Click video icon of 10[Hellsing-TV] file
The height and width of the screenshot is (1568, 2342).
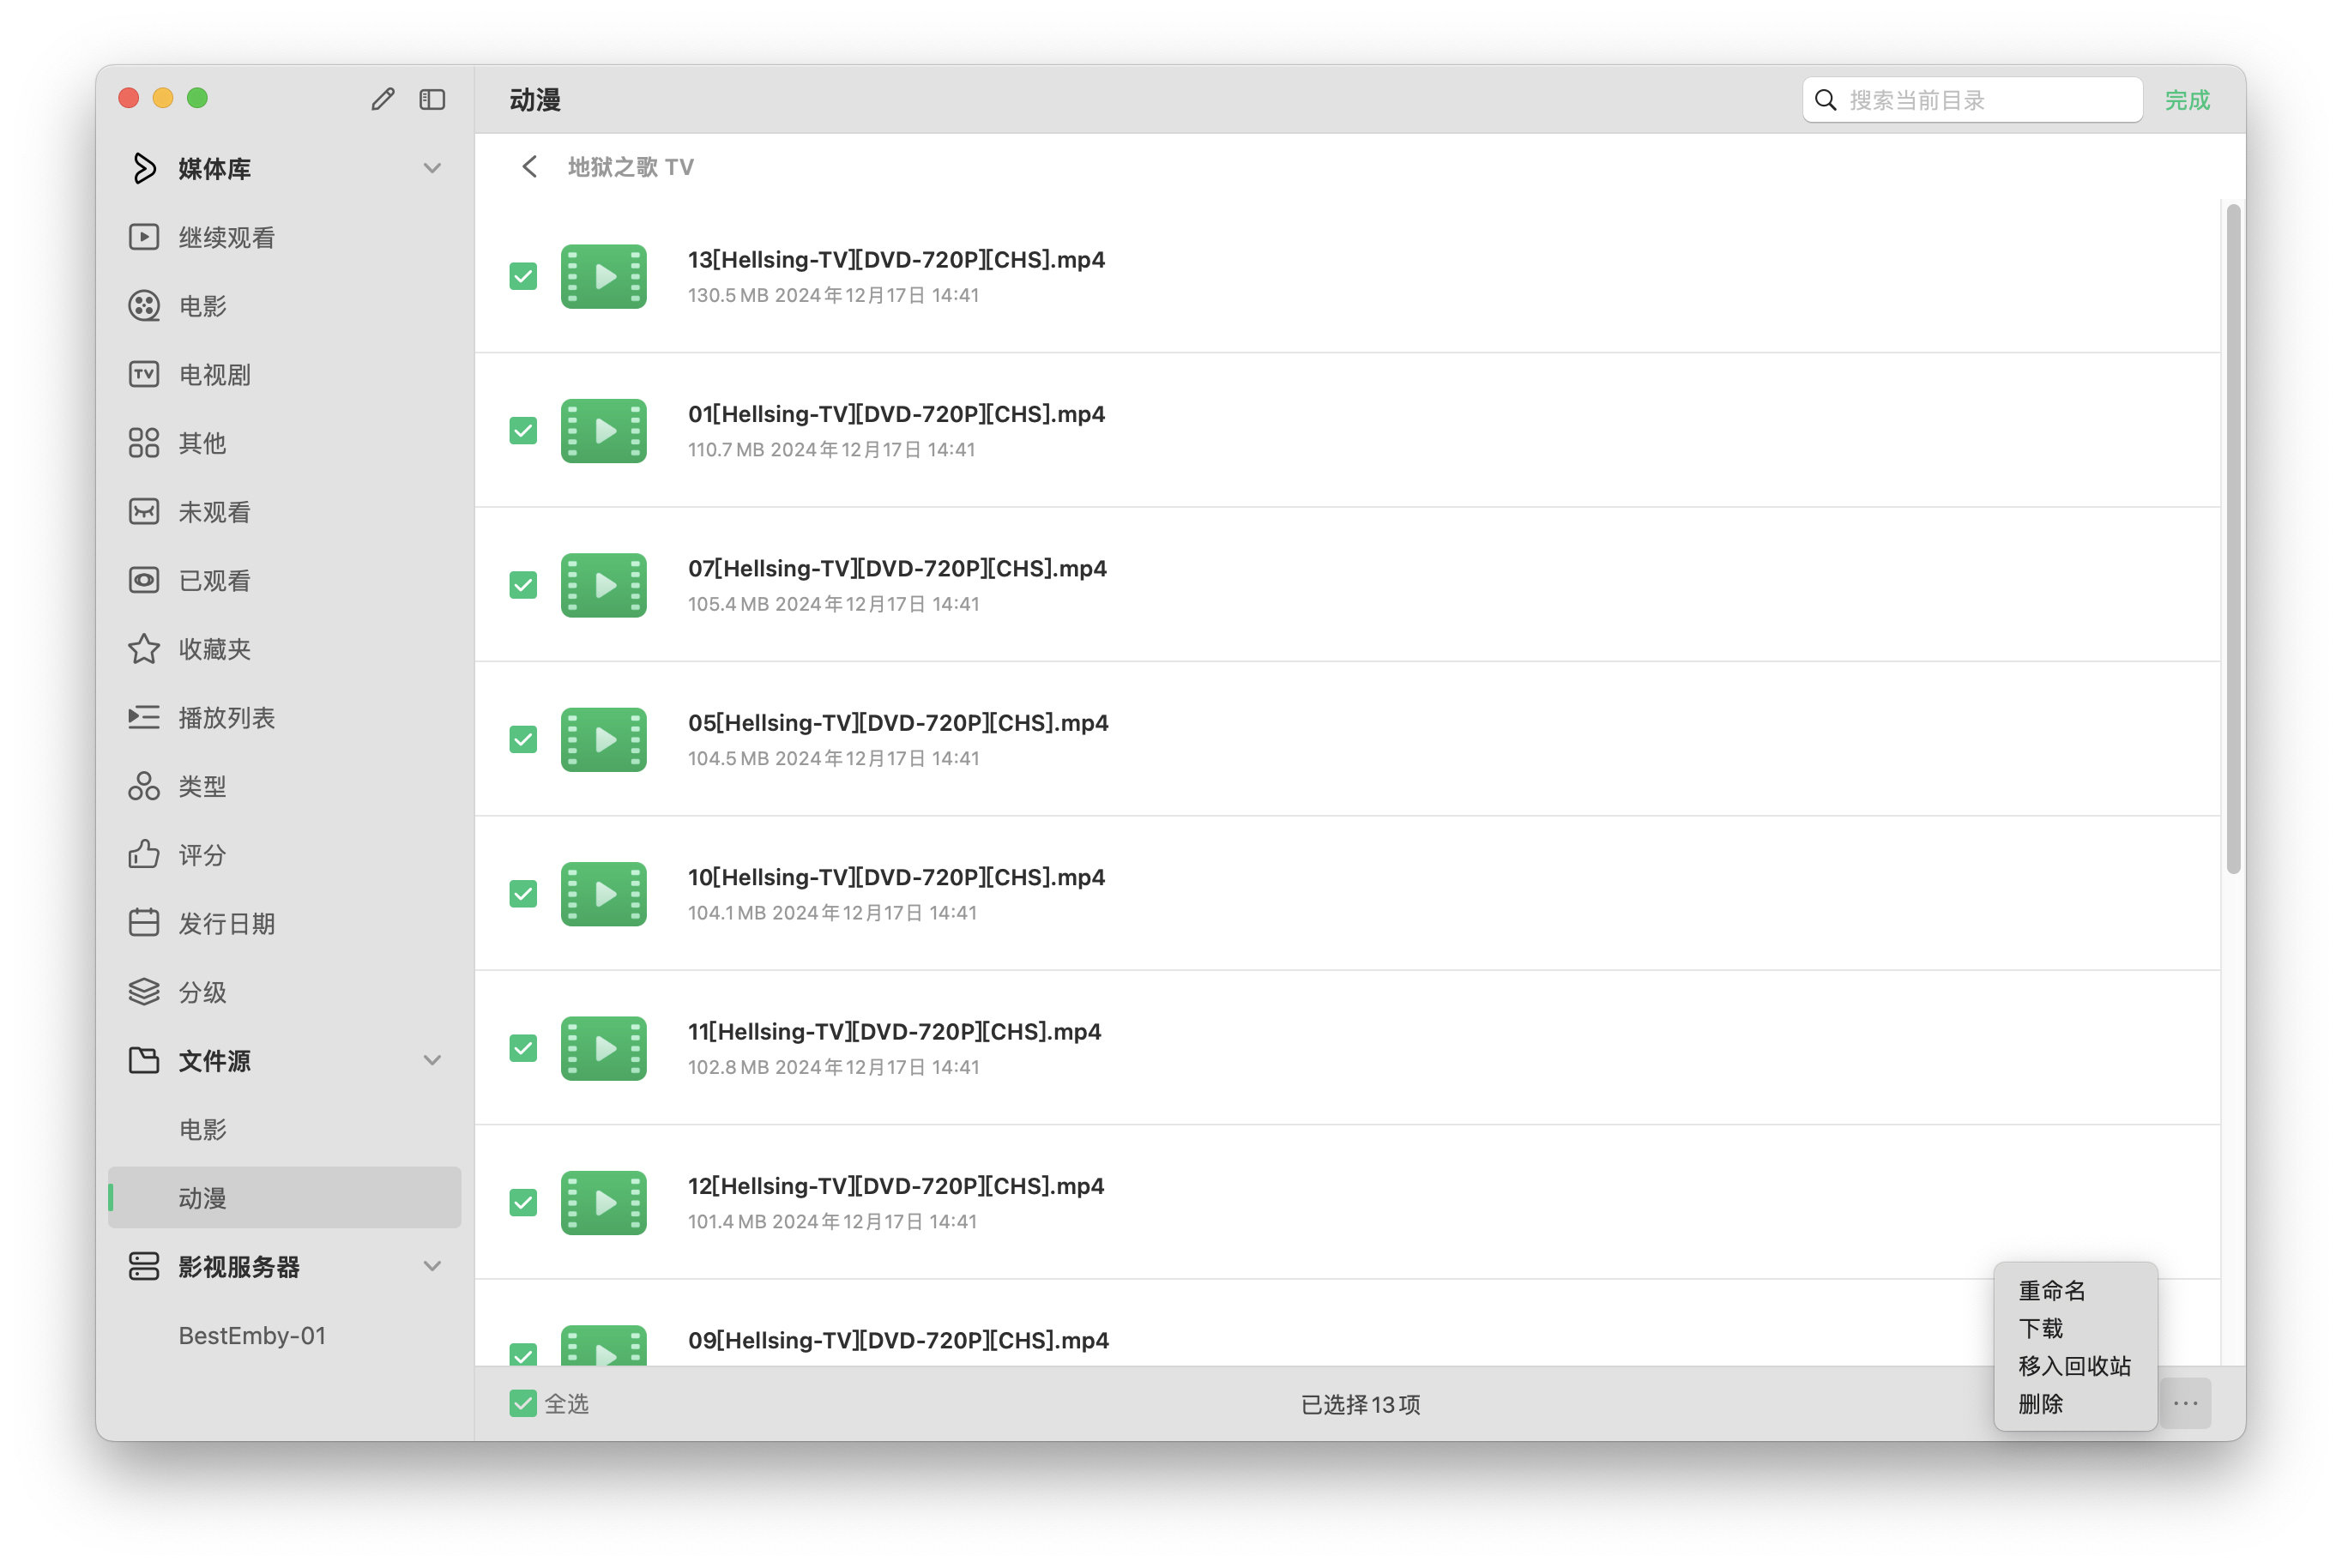pyautogui.click(x=604, y=894)
